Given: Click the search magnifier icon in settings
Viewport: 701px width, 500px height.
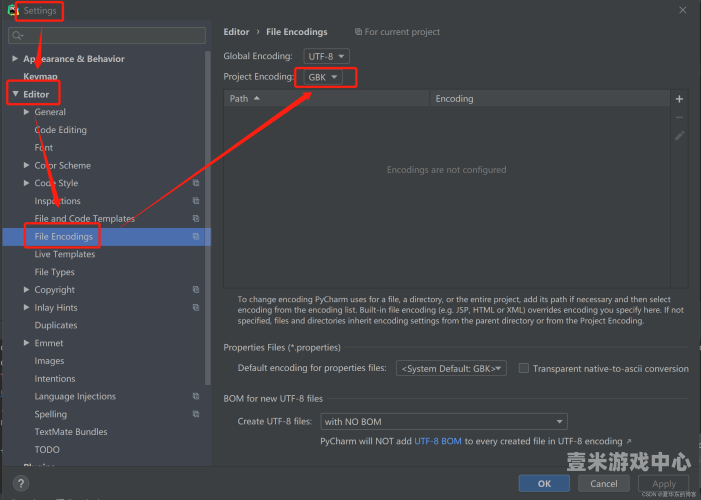Looking at the screenshot, I should point(17,35).
